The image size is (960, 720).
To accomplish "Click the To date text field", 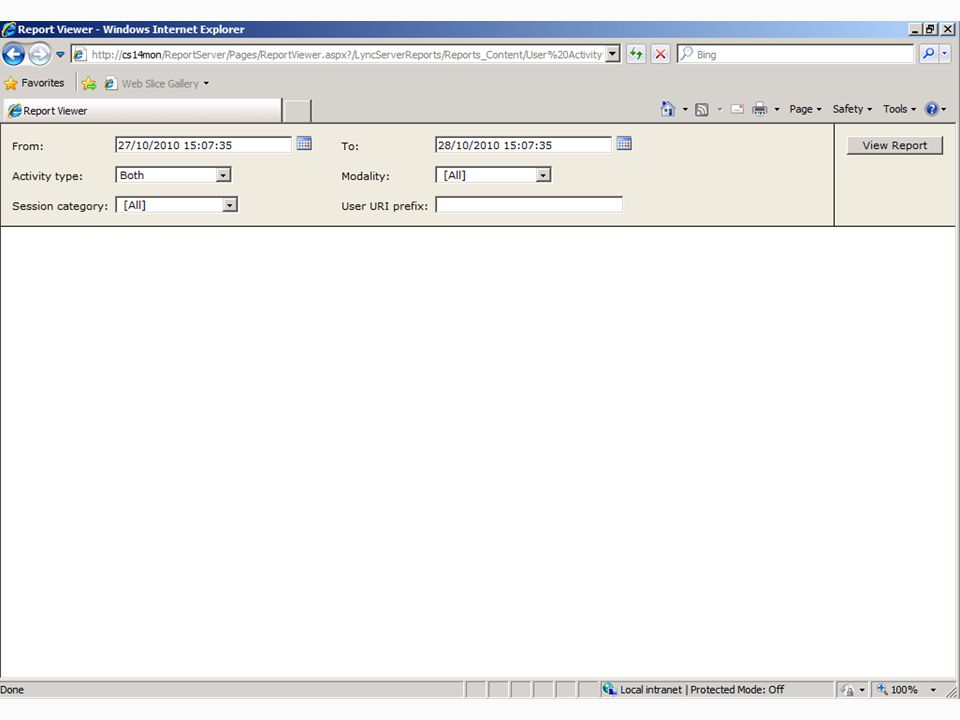I will coord(523,145).
